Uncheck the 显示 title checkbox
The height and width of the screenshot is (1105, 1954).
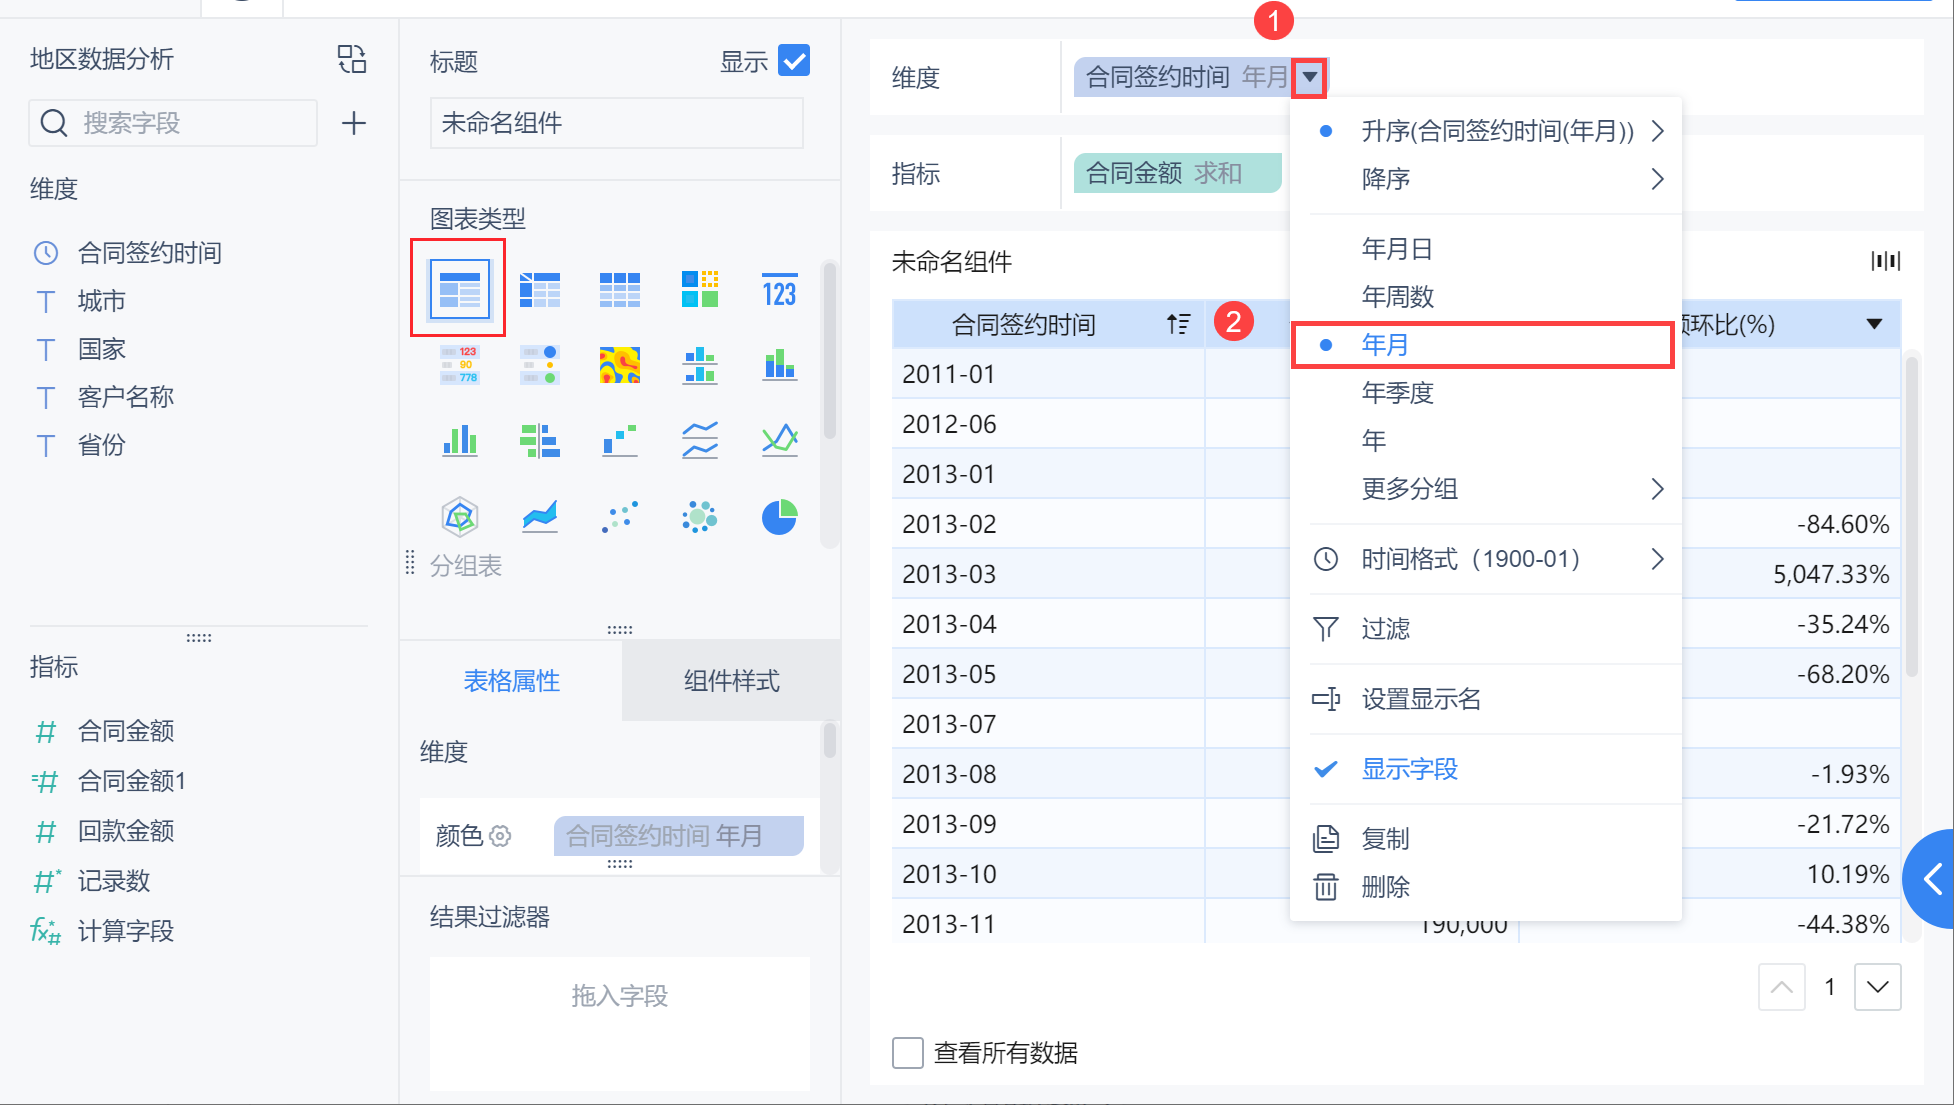794,61
